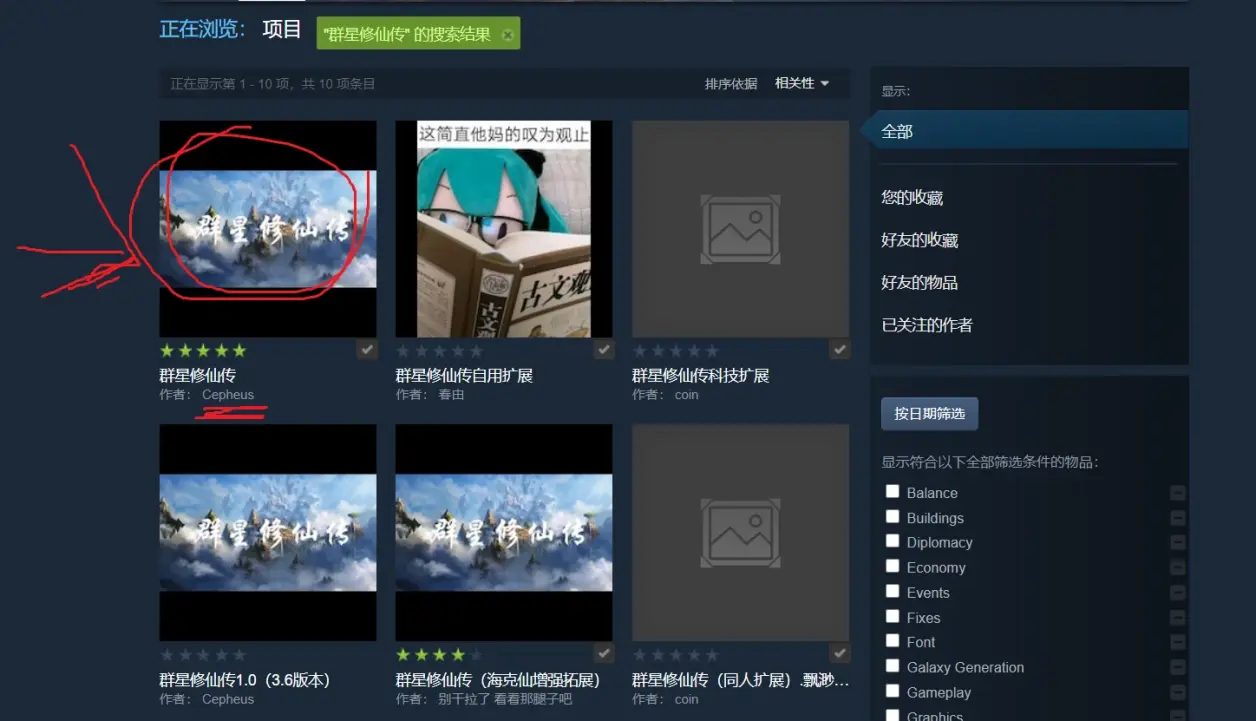This screenshot has height=721, width=1256.
Task: Click the exclude minus icon beside Diplomacy
Action: point(1177,543)
